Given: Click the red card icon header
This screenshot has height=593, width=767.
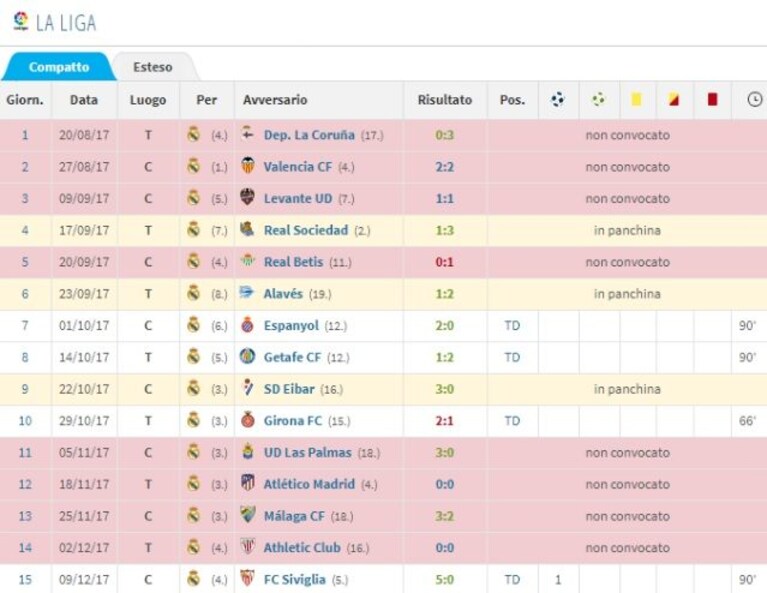Looking at the screenshot, I should pos(712,100).
